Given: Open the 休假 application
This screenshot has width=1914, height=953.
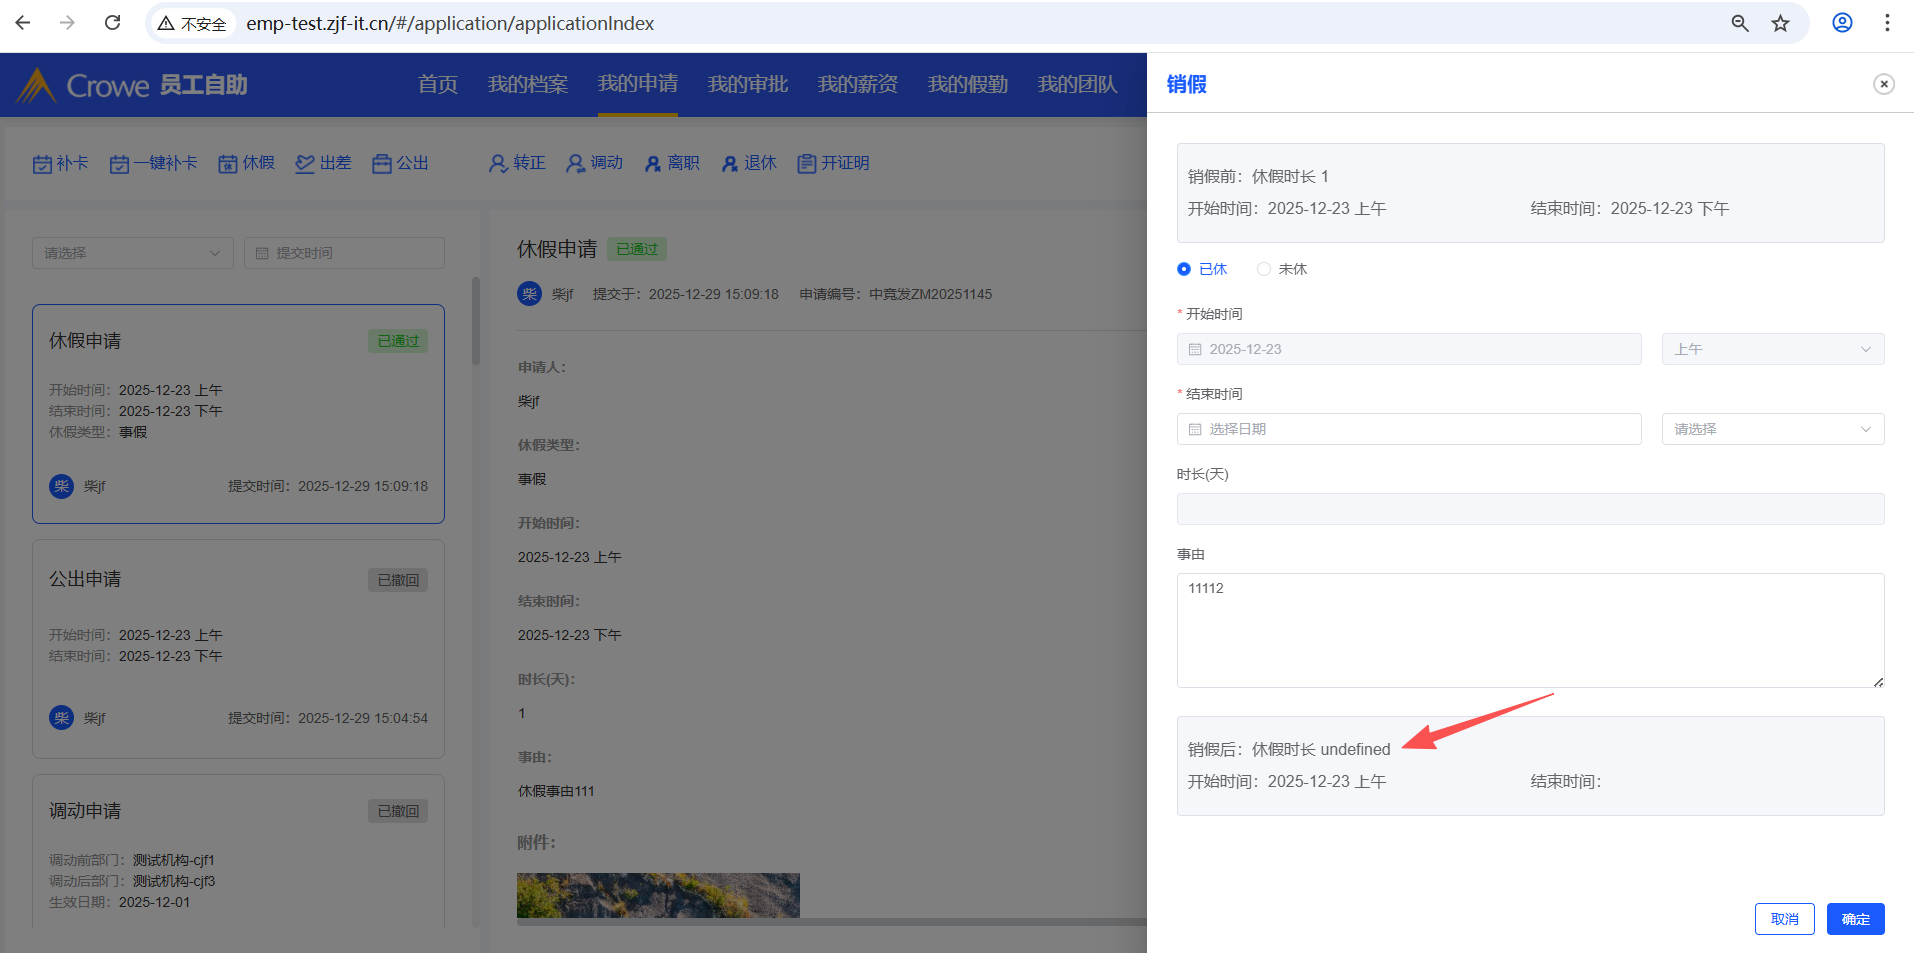Looking at the screenshot, I should point(246,163).
